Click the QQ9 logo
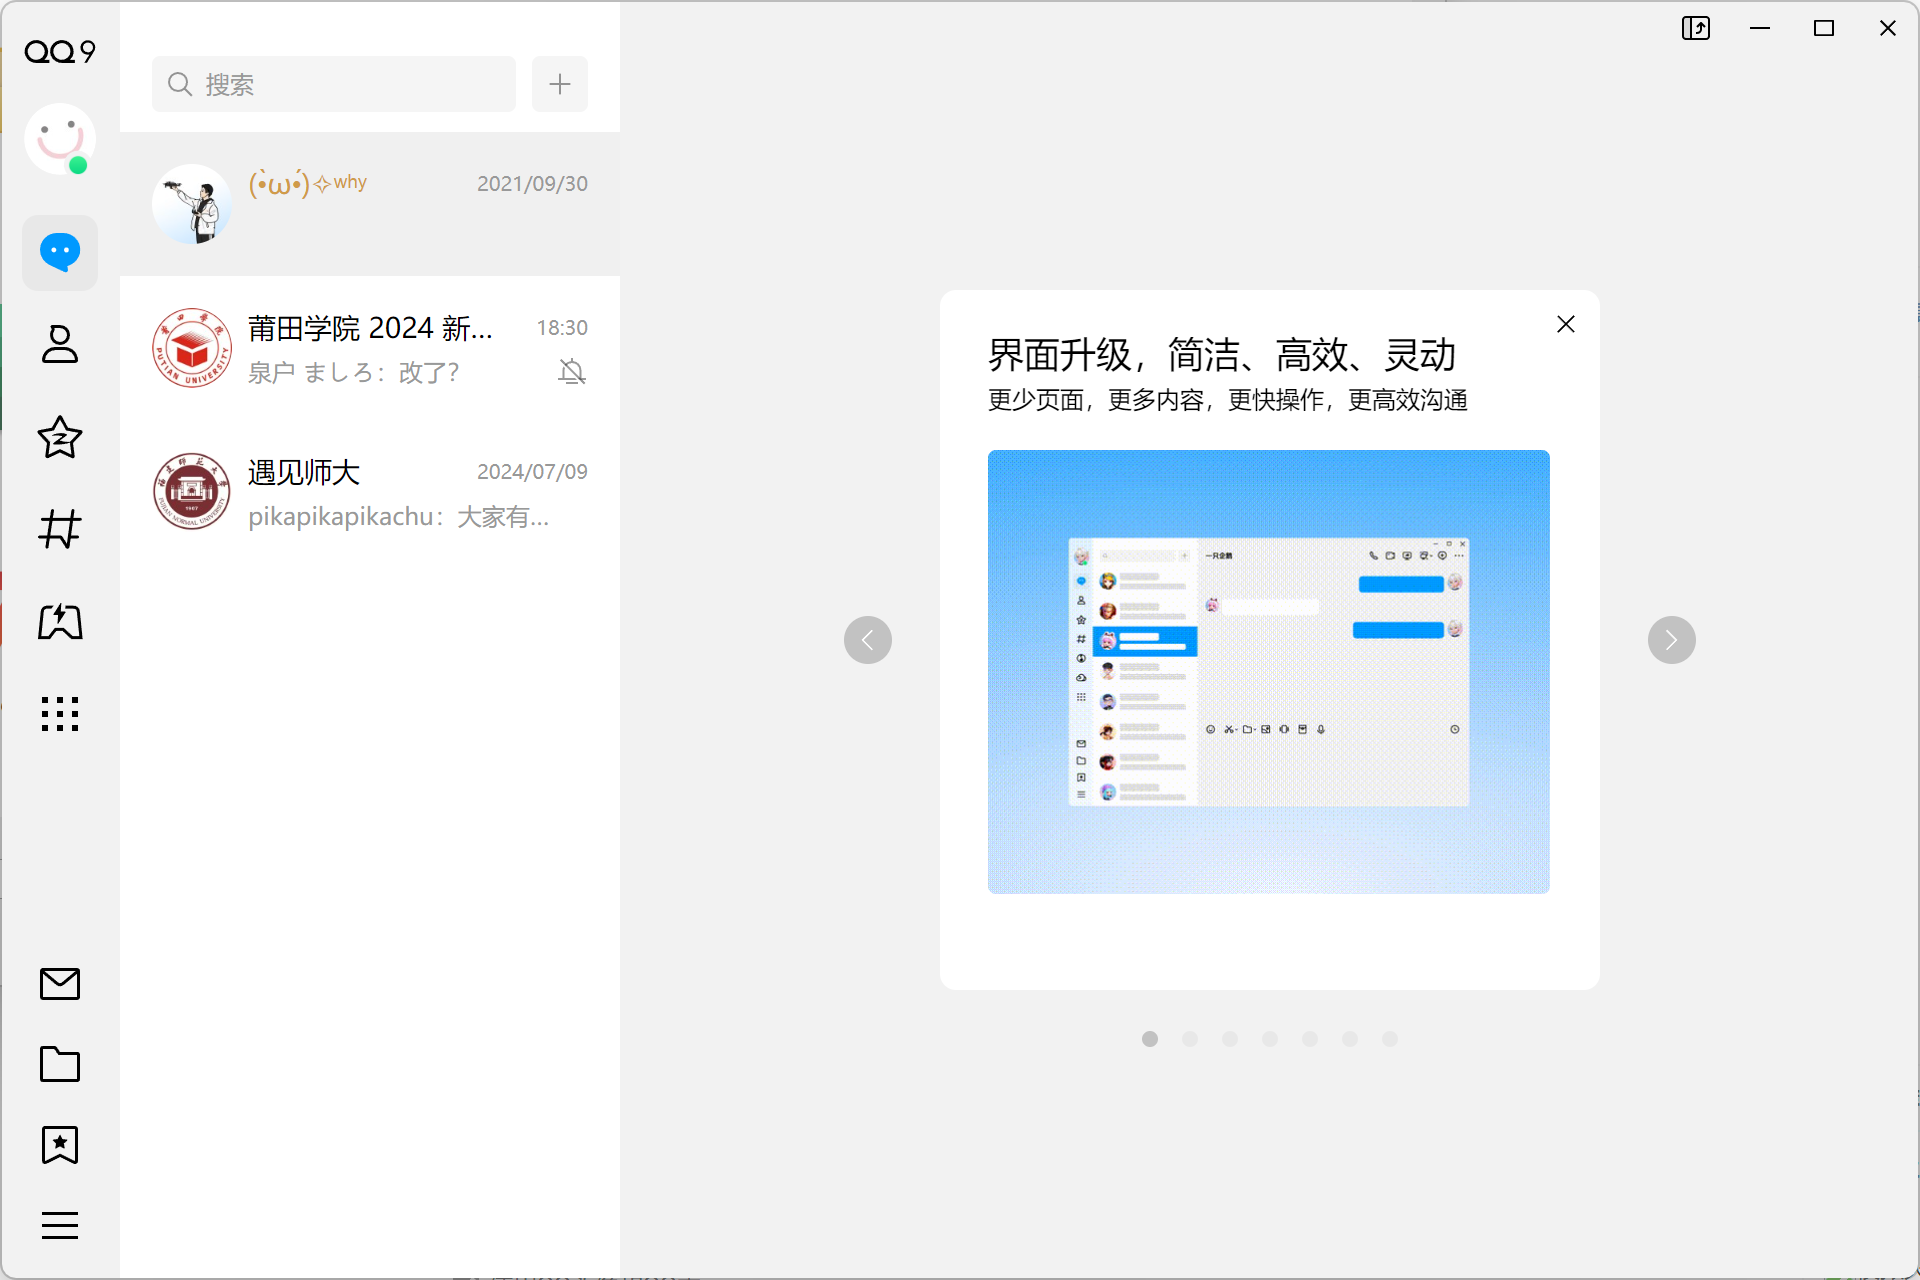Image resolution: width=1920 pixels, height=1280 pixels. click(x=60, y=51)
